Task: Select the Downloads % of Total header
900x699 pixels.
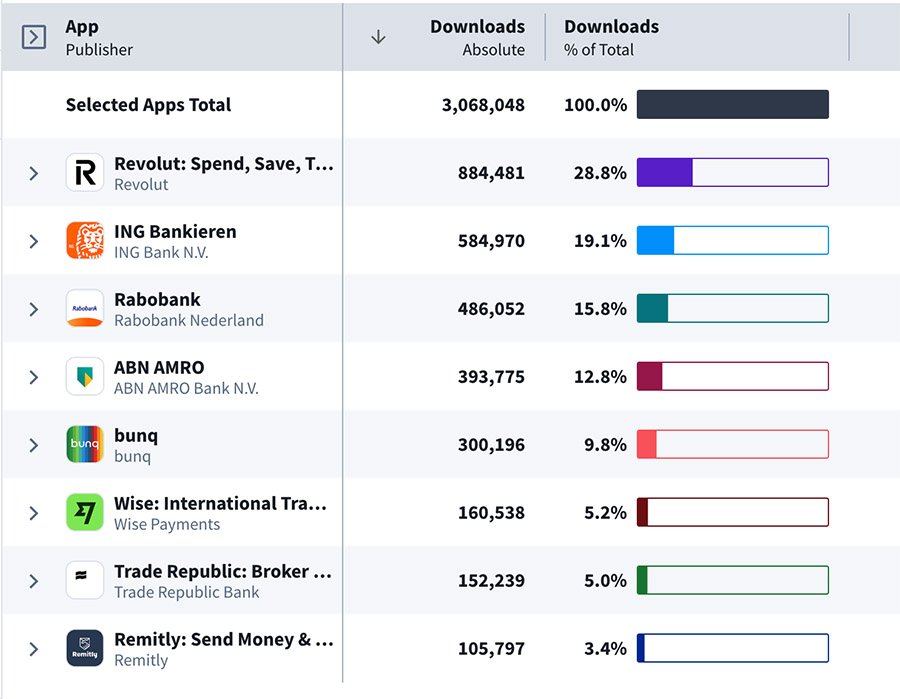Action: click(x=611, y=37)
